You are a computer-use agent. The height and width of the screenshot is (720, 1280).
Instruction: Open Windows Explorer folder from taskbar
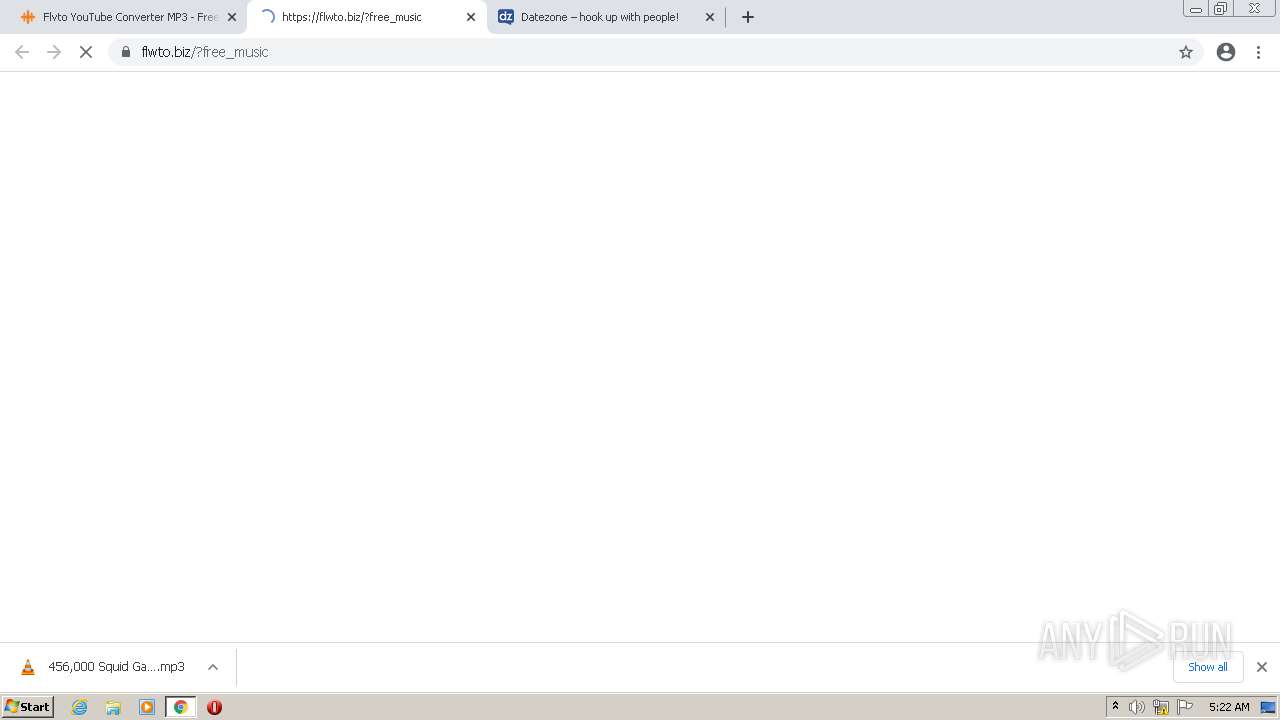point(113,707)
